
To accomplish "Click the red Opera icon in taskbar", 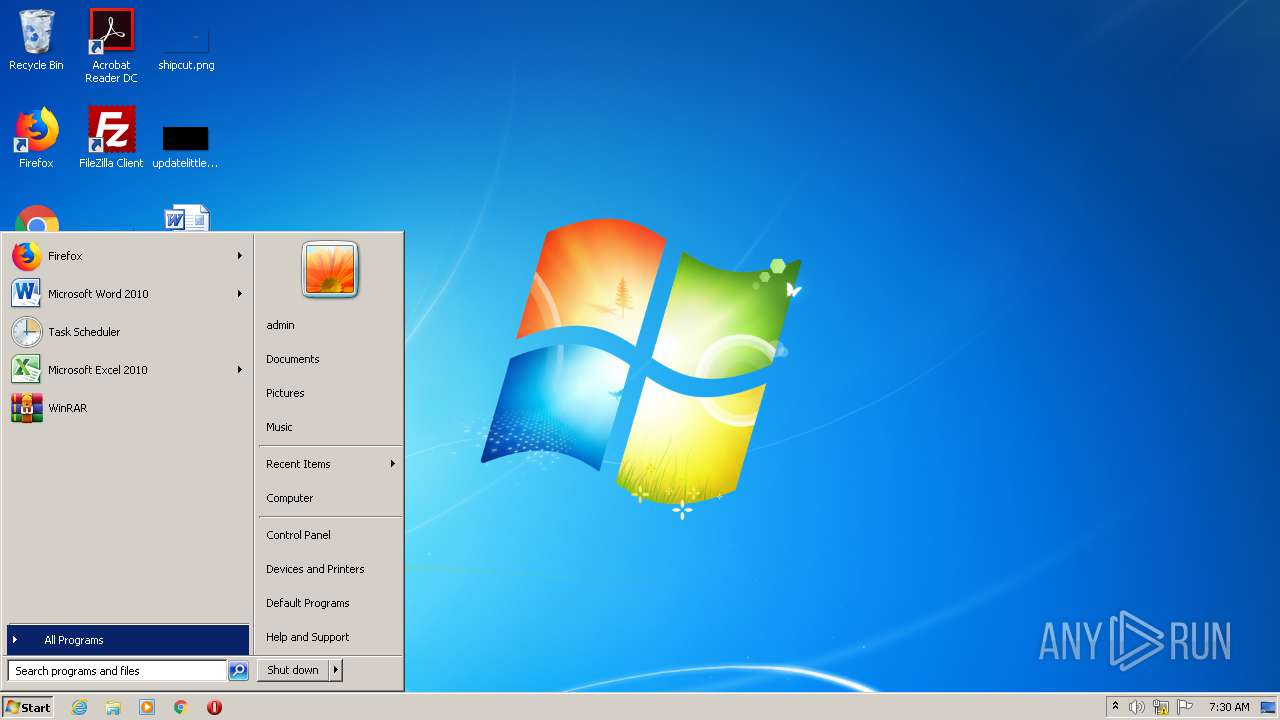I will point(214,707).
